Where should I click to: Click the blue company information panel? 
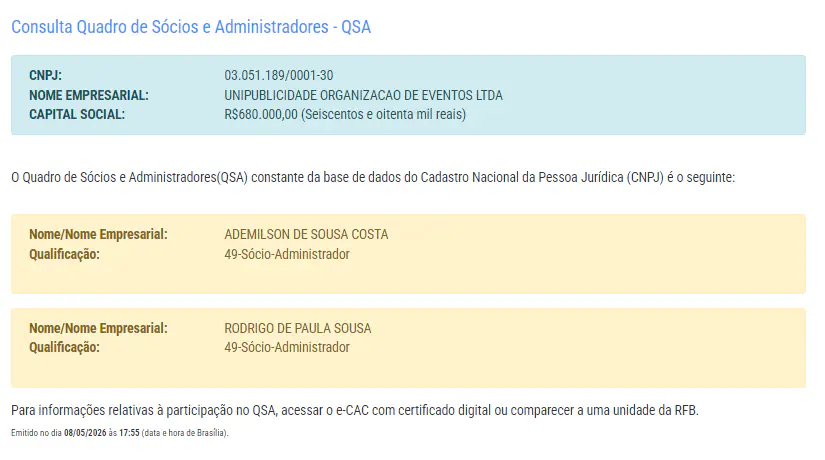(408, 95)
